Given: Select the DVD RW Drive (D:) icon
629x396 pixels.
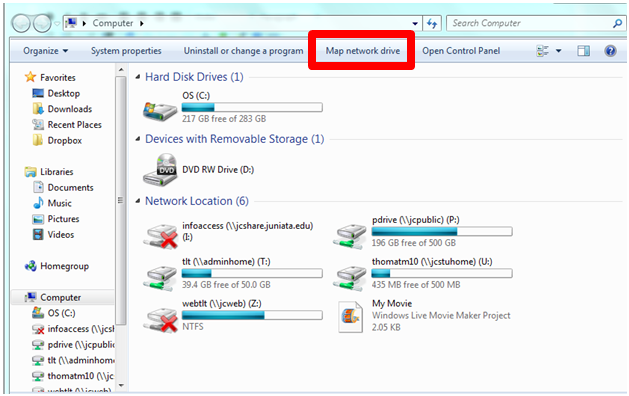Looking at the screenshot, I should coord(160,170).
